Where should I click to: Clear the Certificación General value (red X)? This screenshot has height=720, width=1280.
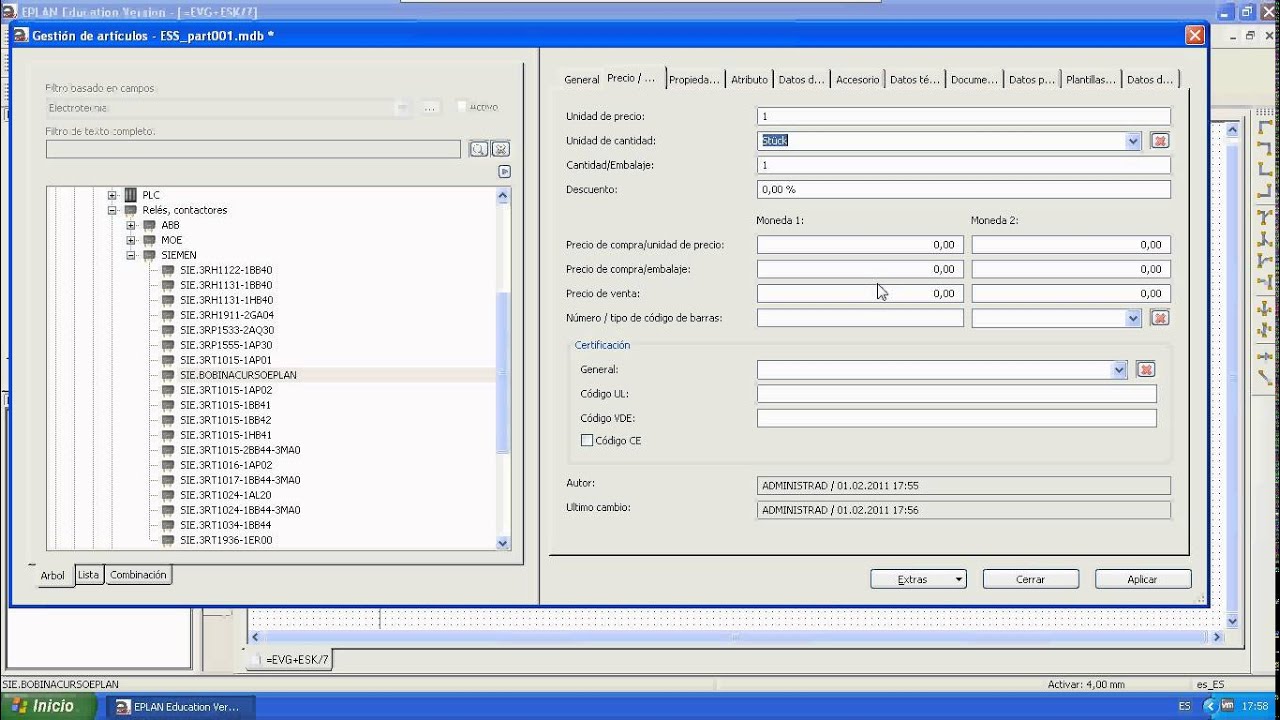coord(1146,370)
